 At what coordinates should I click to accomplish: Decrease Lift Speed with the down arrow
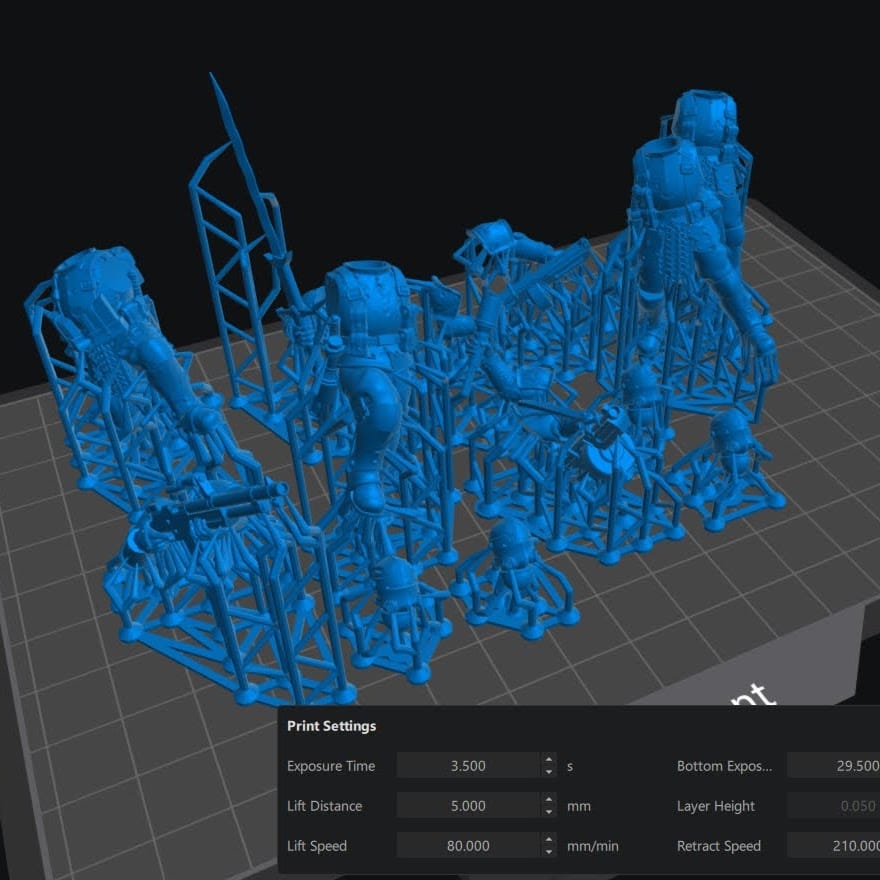tap(549, 852)
